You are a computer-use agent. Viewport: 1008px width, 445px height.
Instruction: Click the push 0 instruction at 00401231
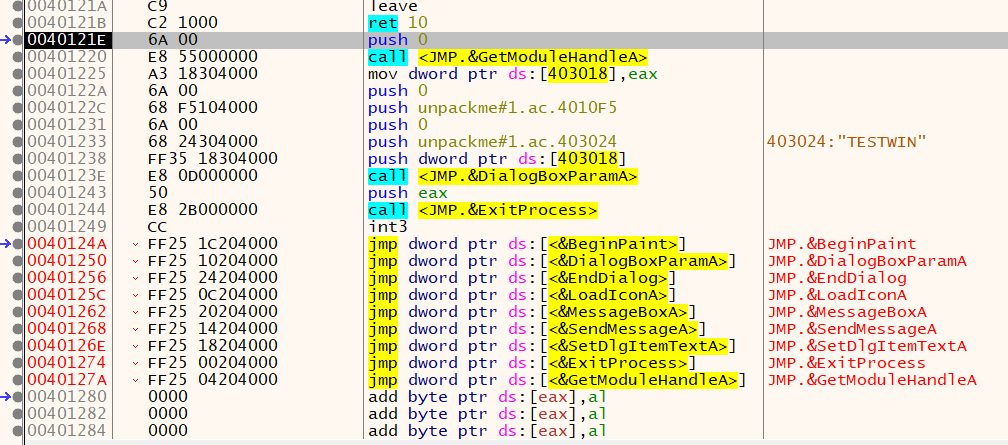[398, 125]
